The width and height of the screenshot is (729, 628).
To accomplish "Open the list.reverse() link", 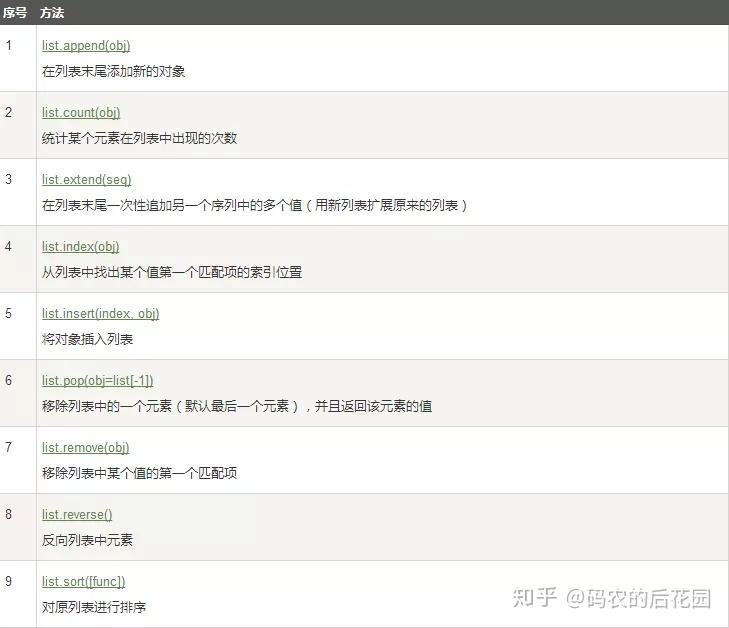I will click(77, 514).
